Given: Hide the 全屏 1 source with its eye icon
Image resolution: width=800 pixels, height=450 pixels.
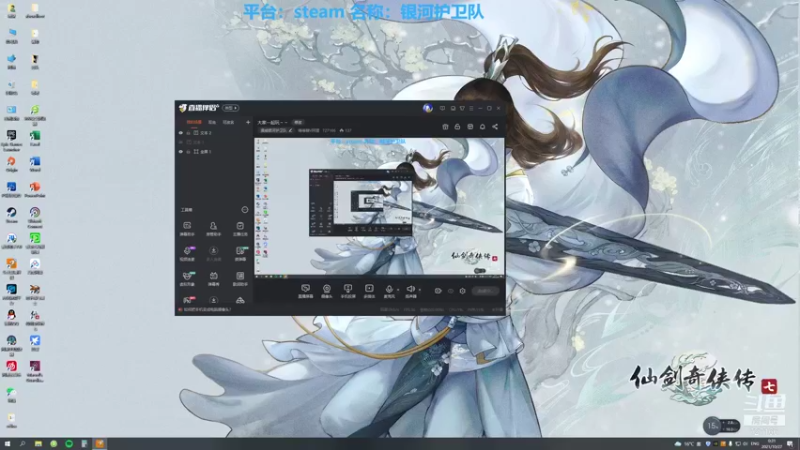Looking at the screenshot, I should pos(181,152).
